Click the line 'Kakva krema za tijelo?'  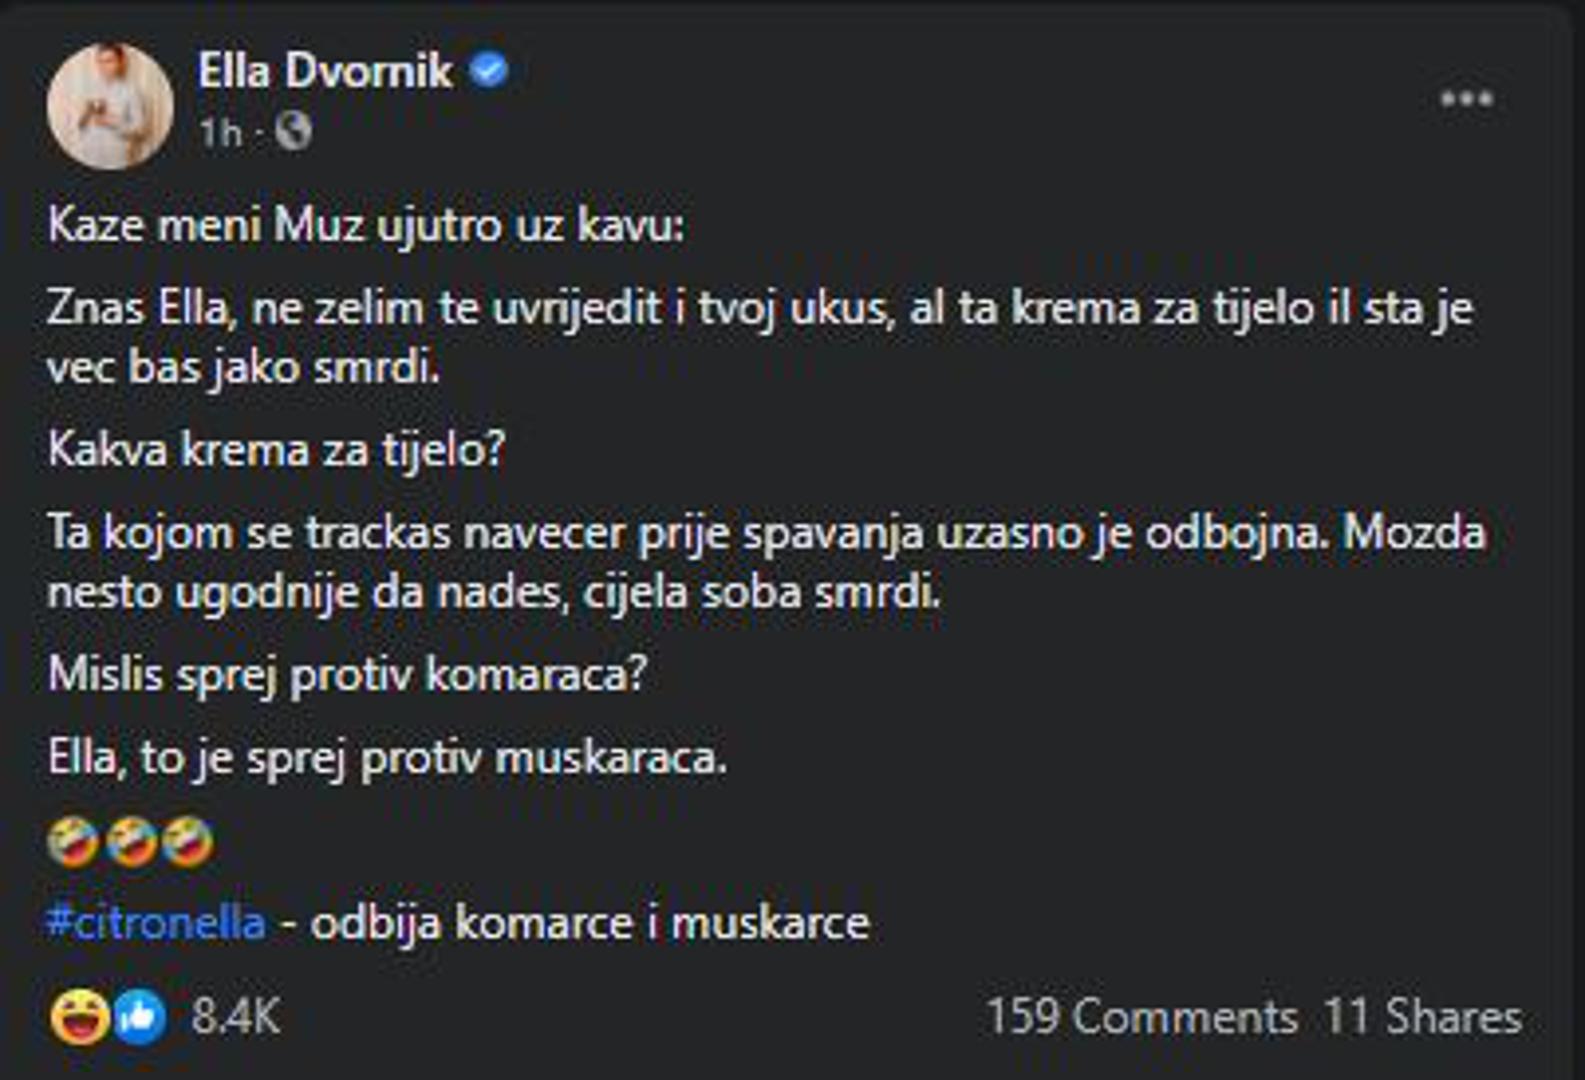click(276, 450)
